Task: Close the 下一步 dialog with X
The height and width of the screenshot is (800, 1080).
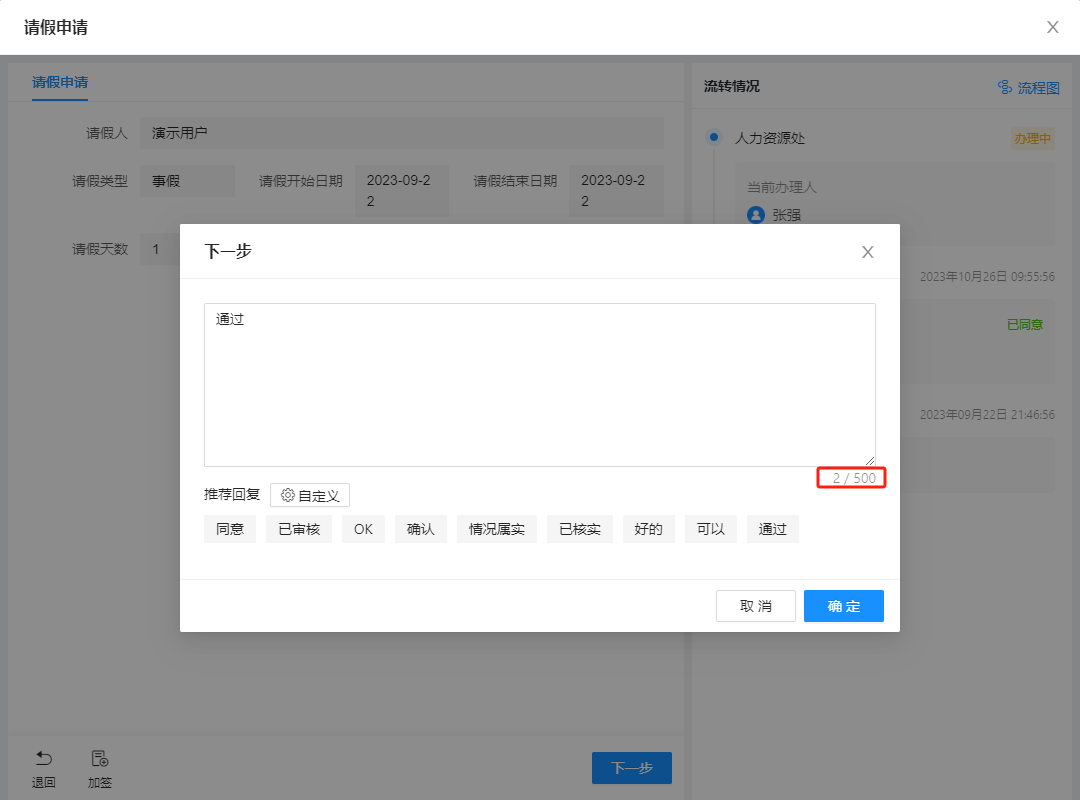Action: coord(867,252)
